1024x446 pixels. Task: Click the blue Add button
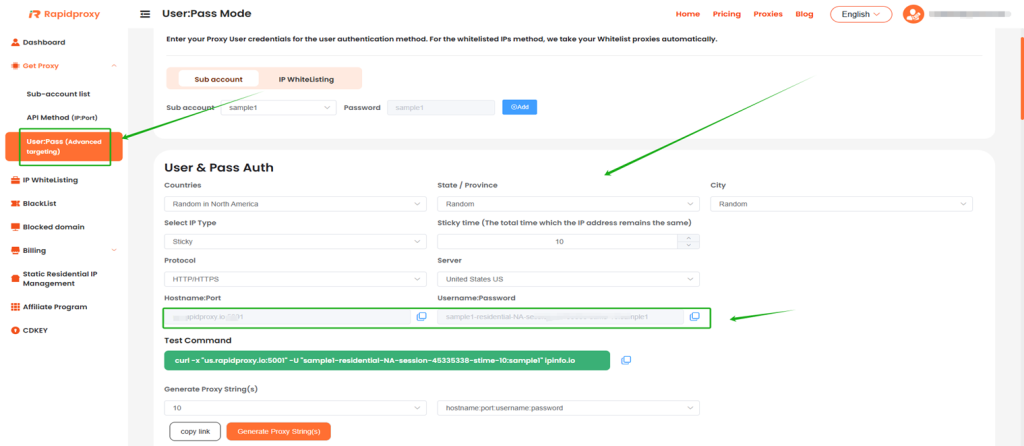[x=519, y=107]
